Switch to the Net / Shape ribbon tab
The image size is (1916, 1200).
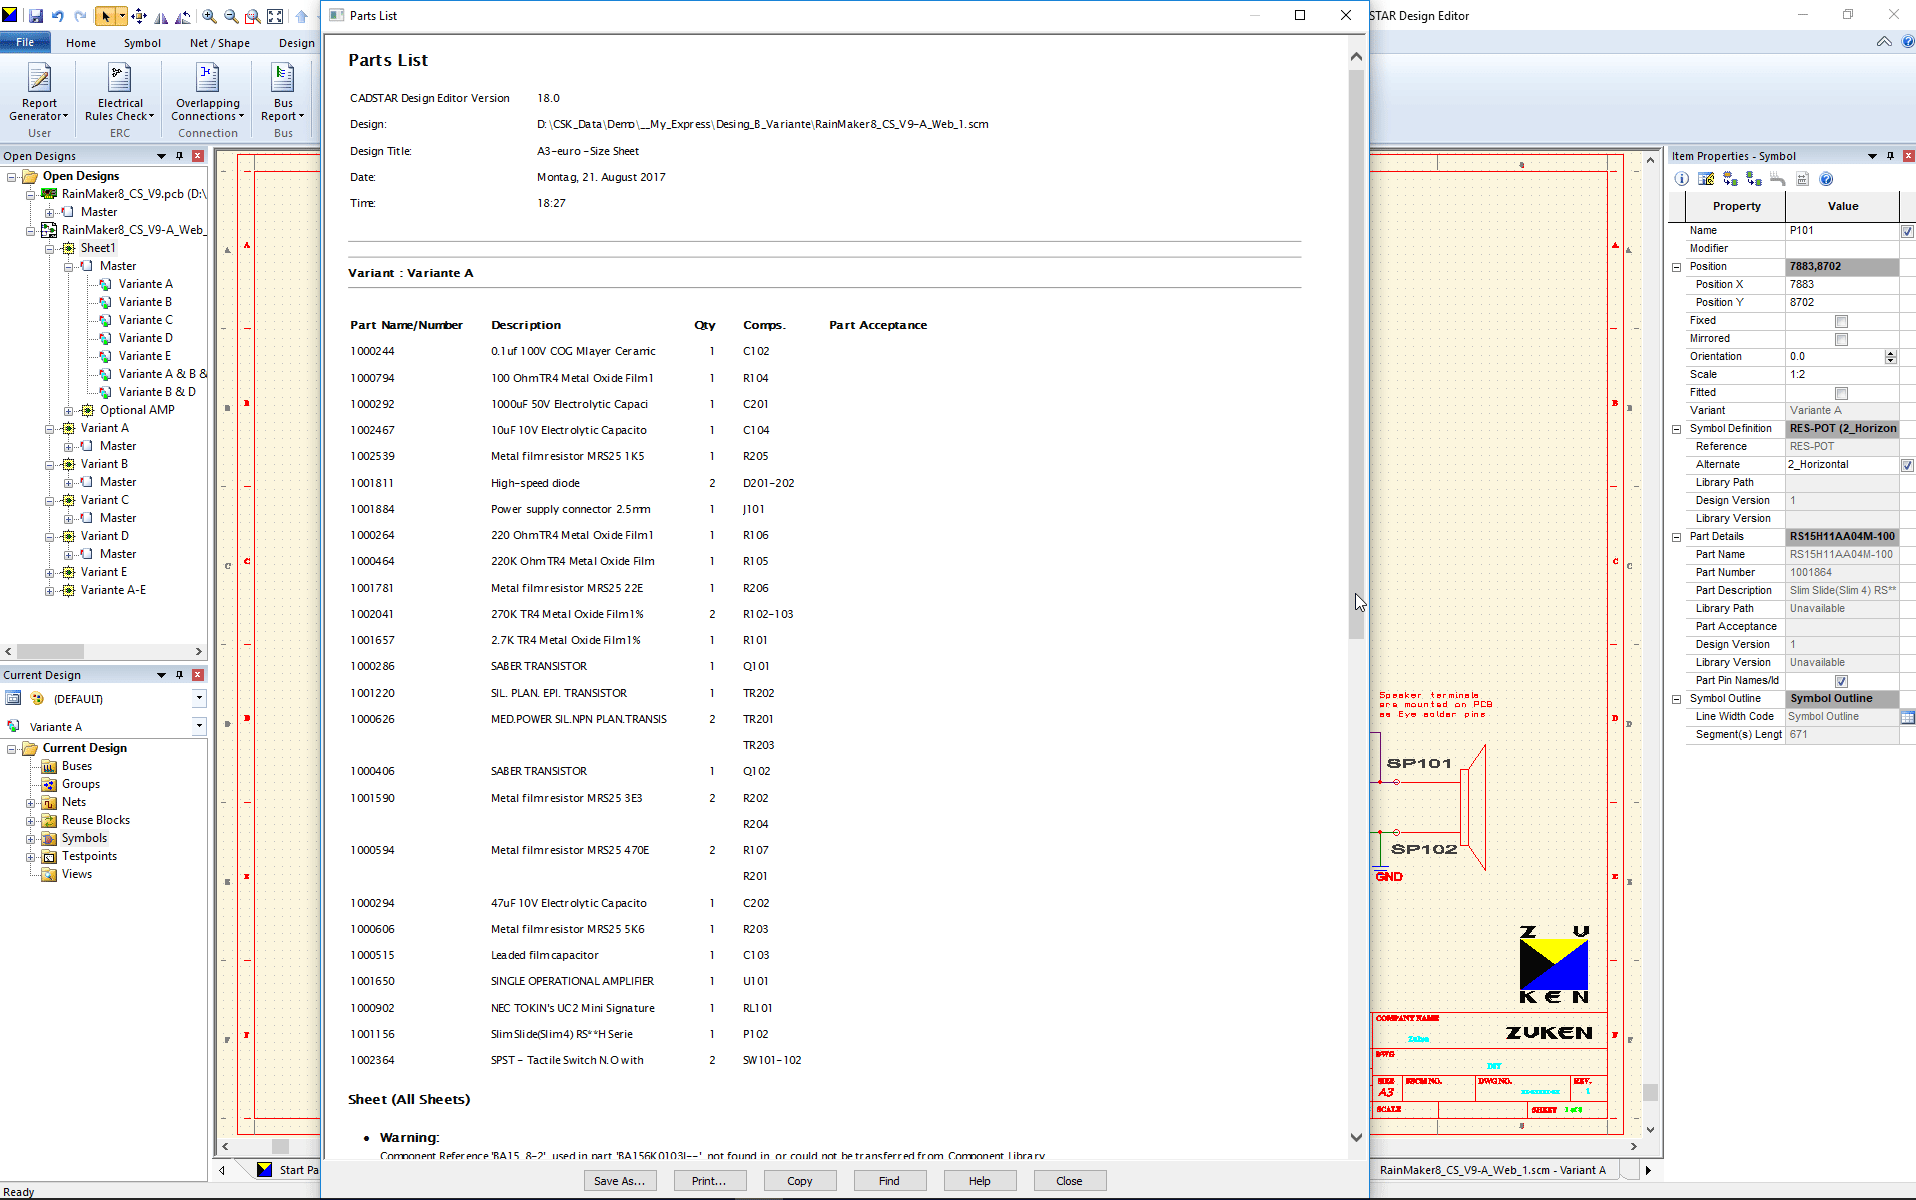220,43
